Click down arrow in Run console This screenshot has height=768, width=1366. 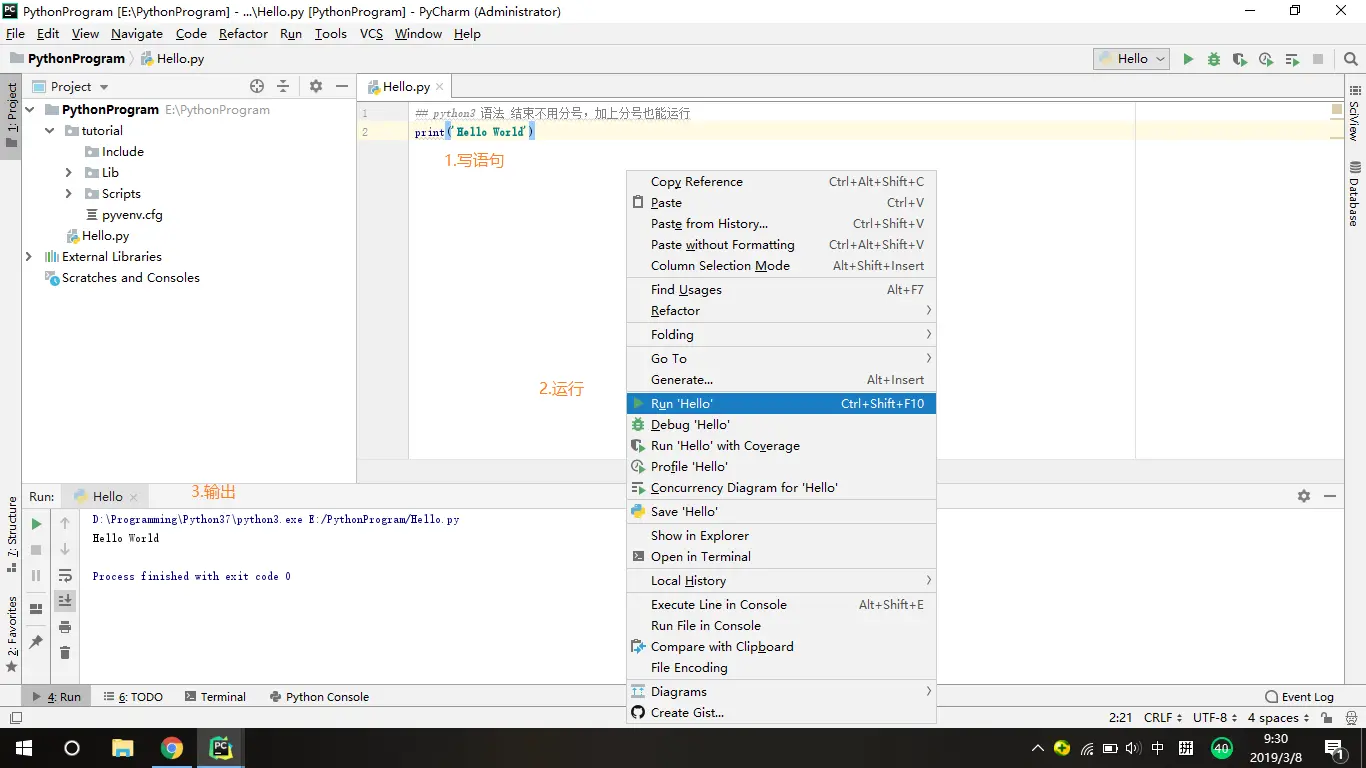tap(65, 549)
